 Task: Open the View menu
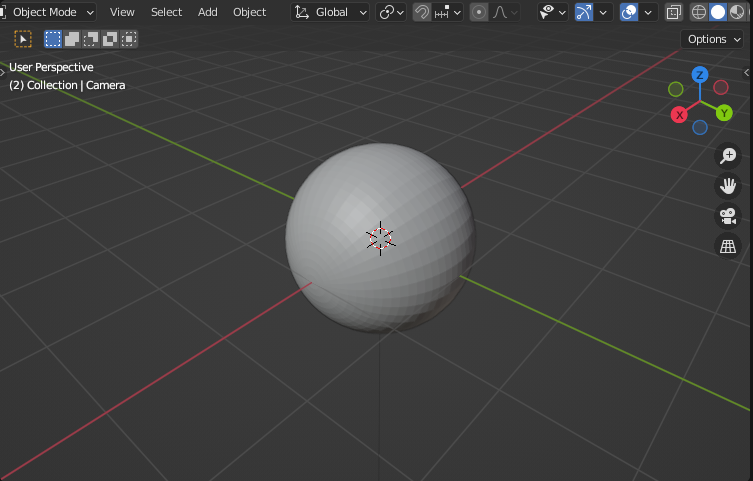coord(122,12)
